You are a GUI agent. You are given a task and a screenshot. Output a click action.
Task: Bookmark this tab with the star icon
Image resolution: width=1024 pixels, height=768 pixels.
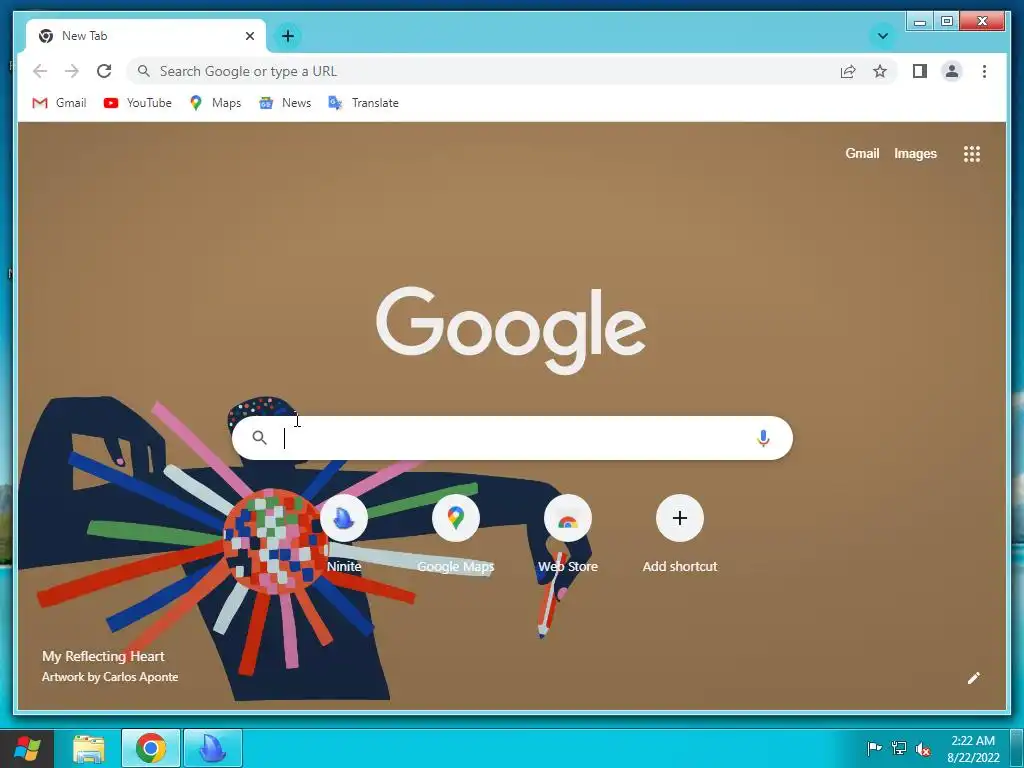pyautogui.click(x=880, y=71)
